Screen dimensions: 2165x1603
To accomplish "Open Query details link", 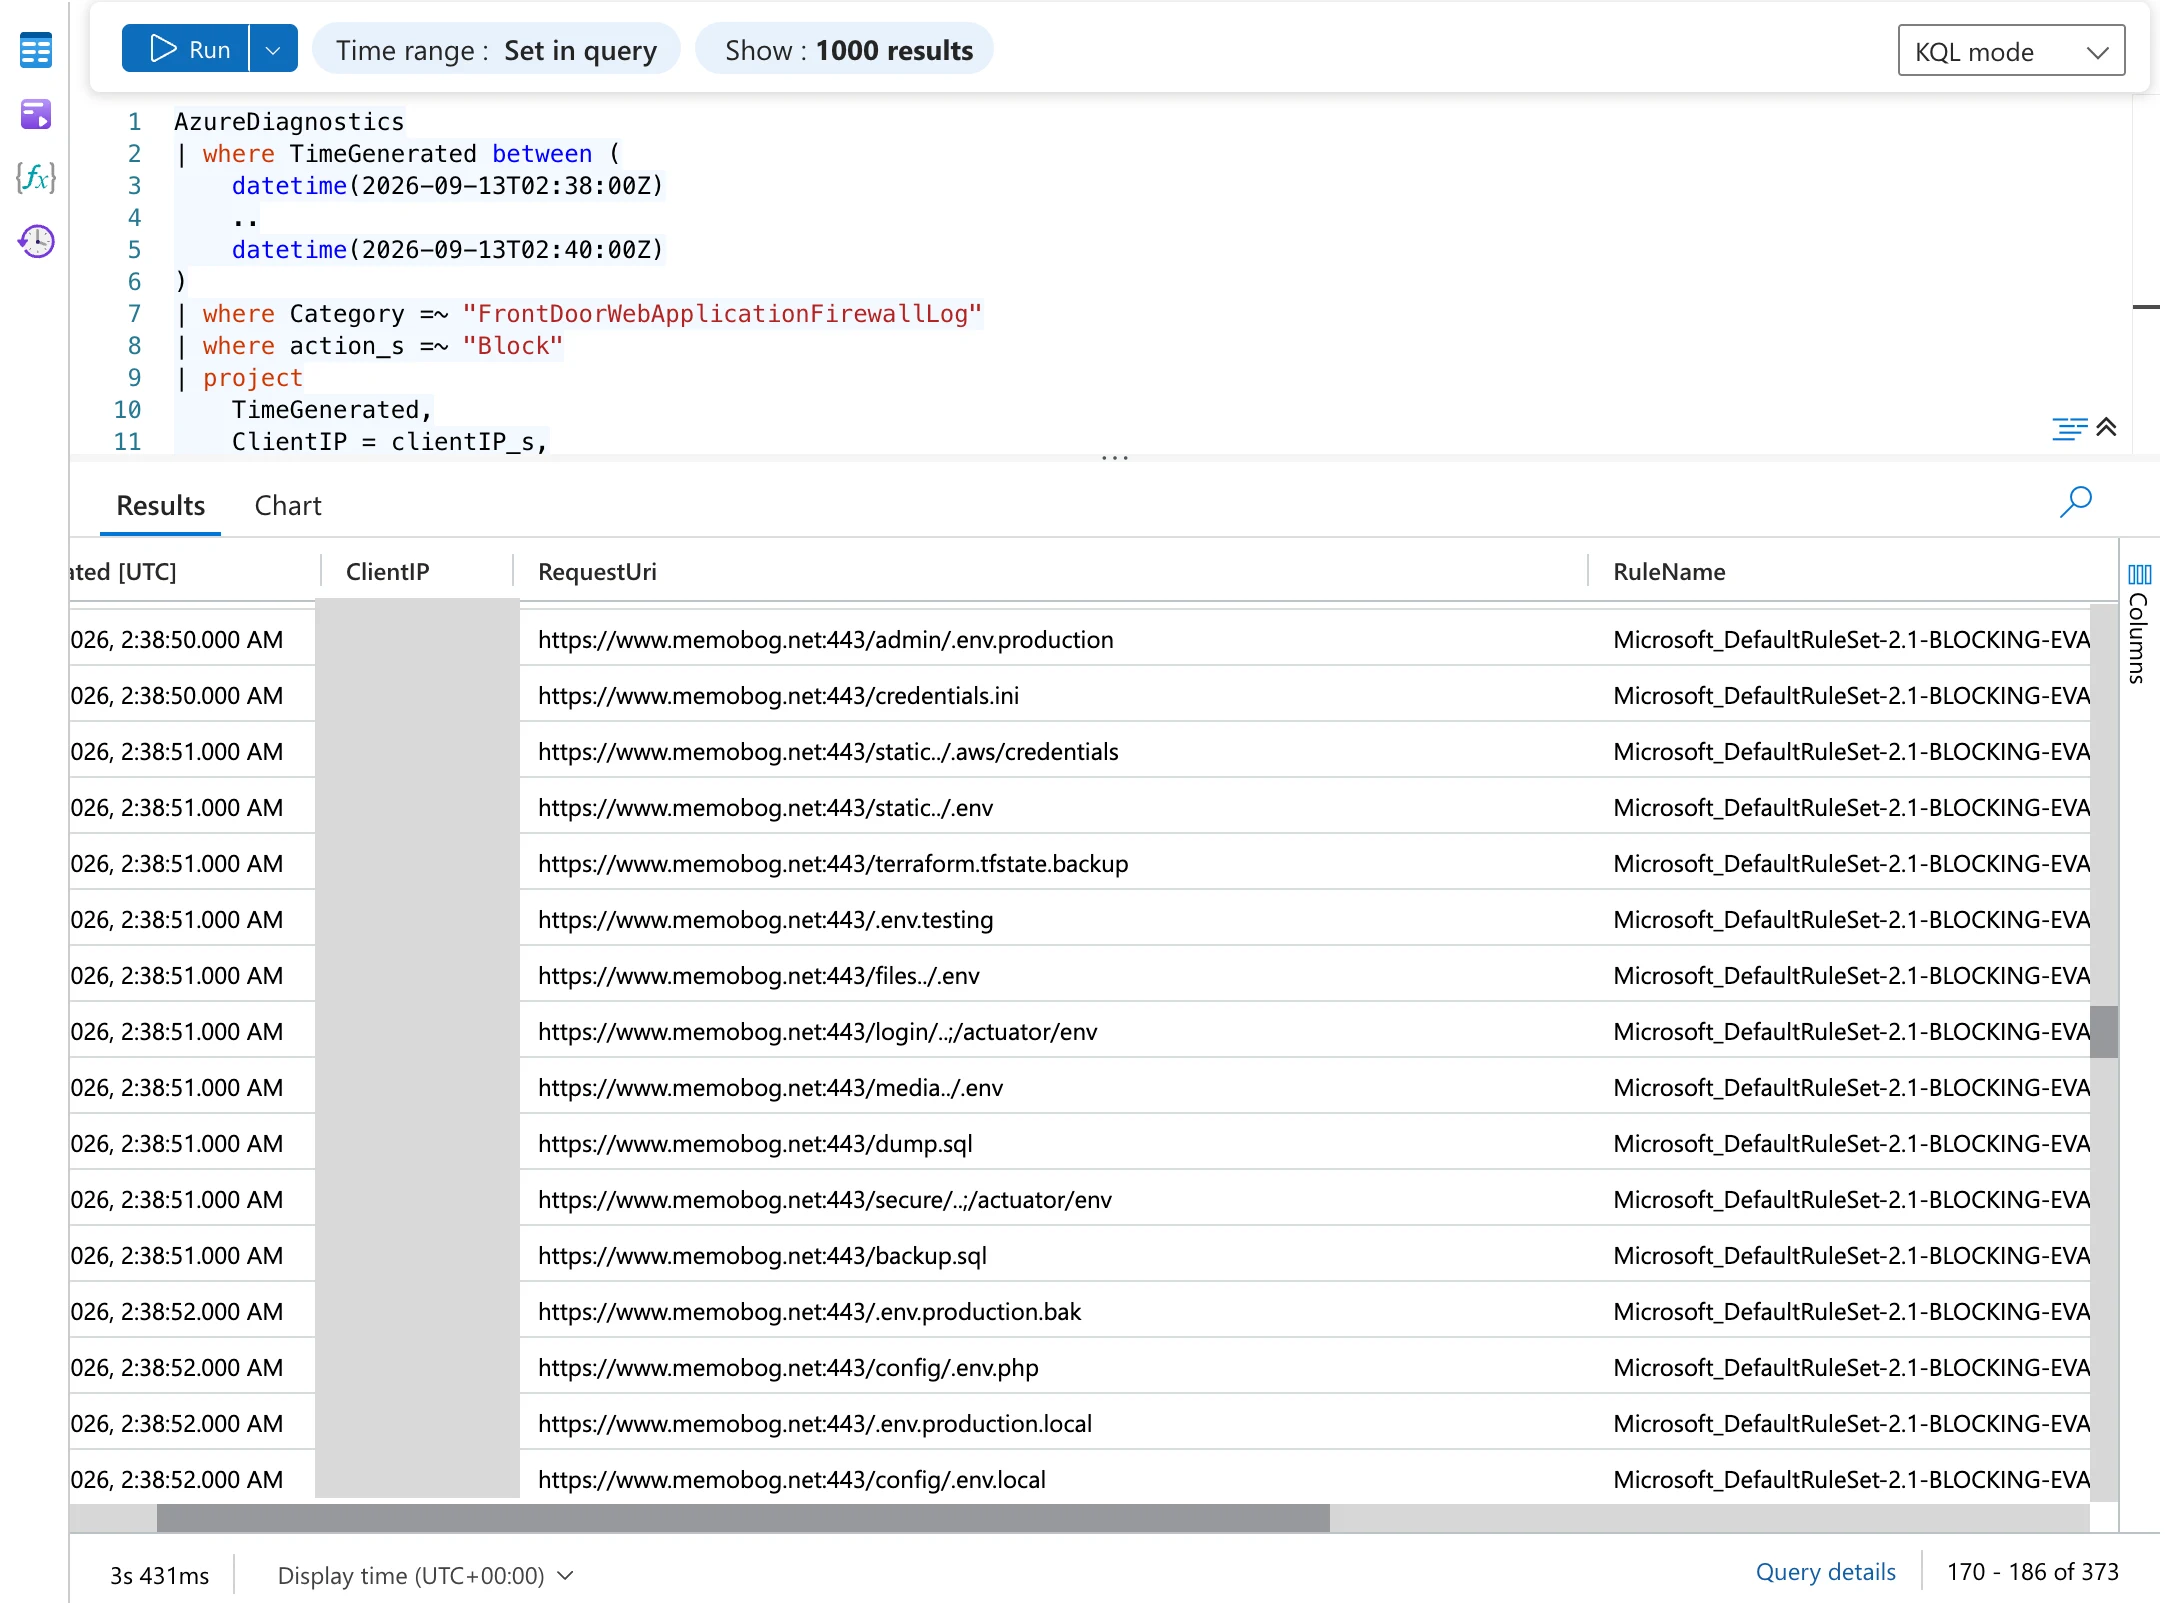I will pyautogui.click(x=1825, y=1572).
